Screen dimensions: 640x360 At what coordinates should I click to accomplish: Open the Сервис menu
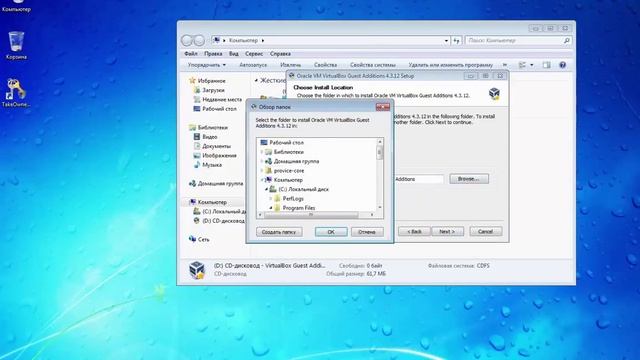(254, 53)
